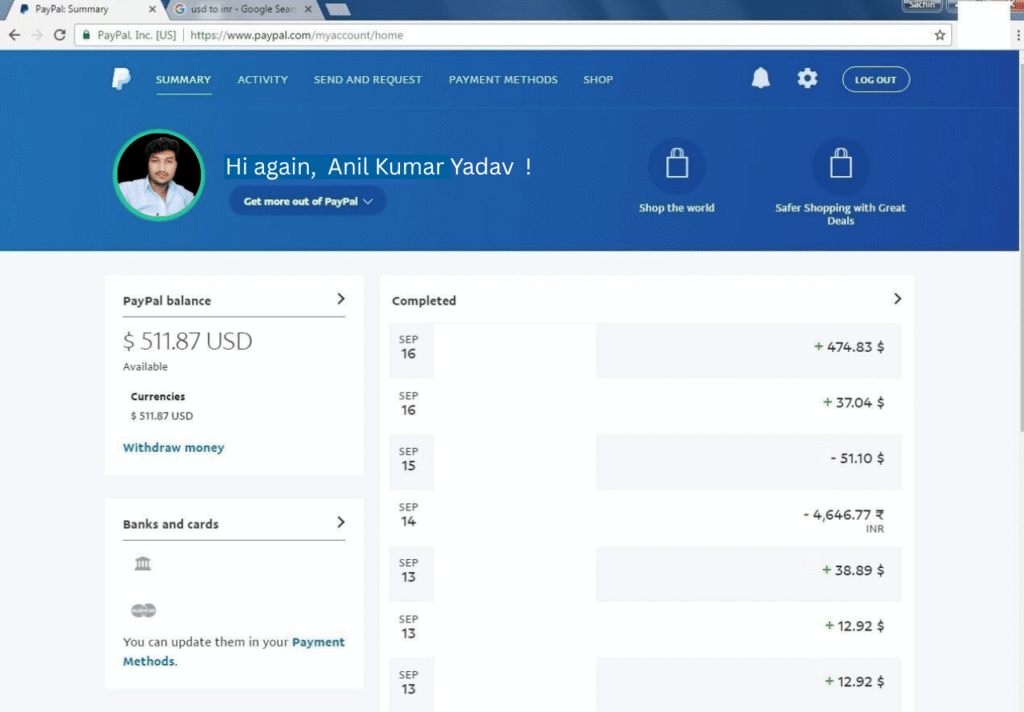Open PayPal balance chevron arrow
Viewport: 1024px width, 712px height.
click(341, 299)
